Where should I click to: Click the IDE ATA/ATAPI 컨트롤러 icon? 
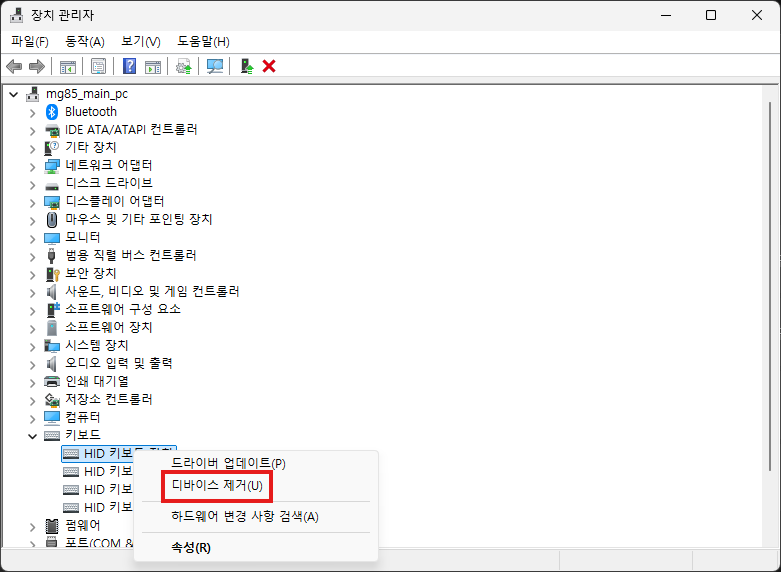(x=52, y=130)
